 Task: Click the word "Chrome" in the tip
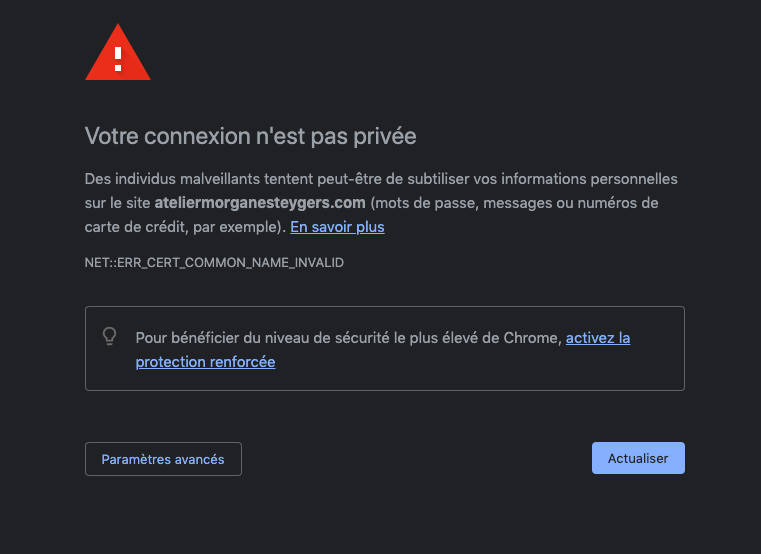pos(533,338)
